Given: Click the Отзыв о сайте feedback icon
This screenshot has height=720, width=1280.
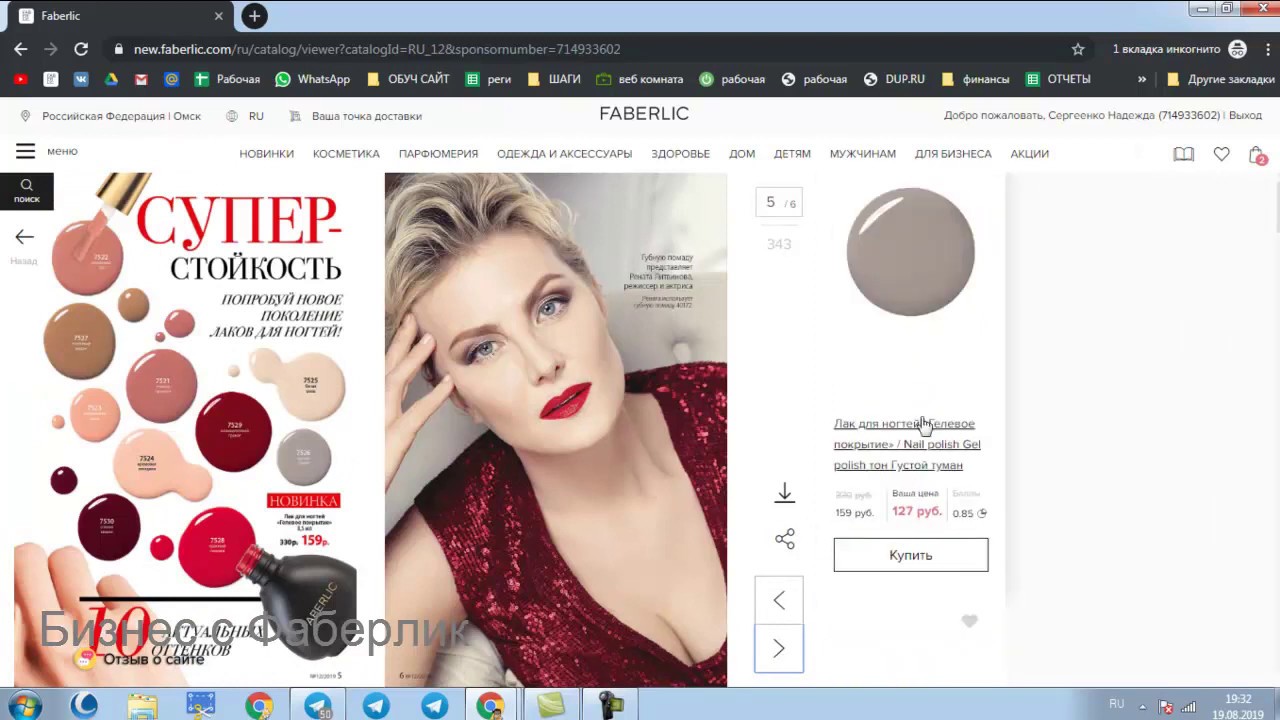Looking at the screenshot, I should click(x=85, y=658).
